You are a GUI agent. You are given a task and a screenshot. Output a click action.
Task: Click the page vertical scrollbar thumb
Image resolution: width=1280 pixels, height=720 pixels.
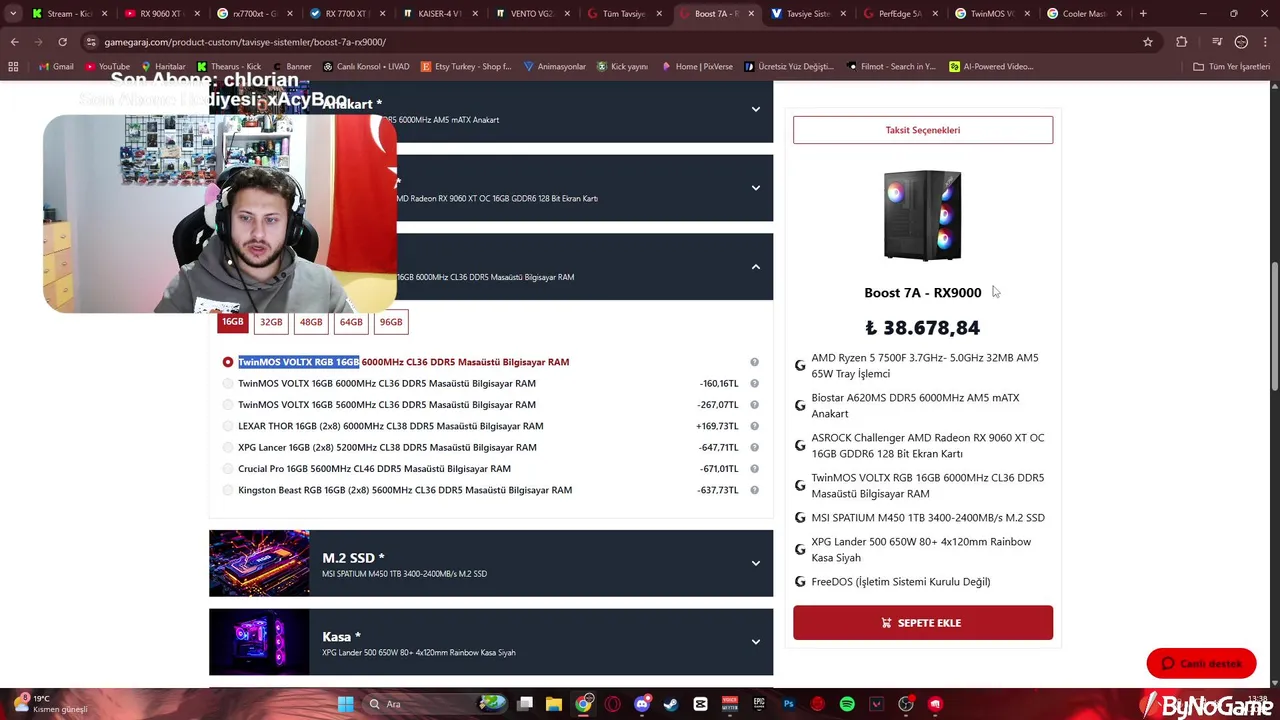click(x=1274, y=327)
